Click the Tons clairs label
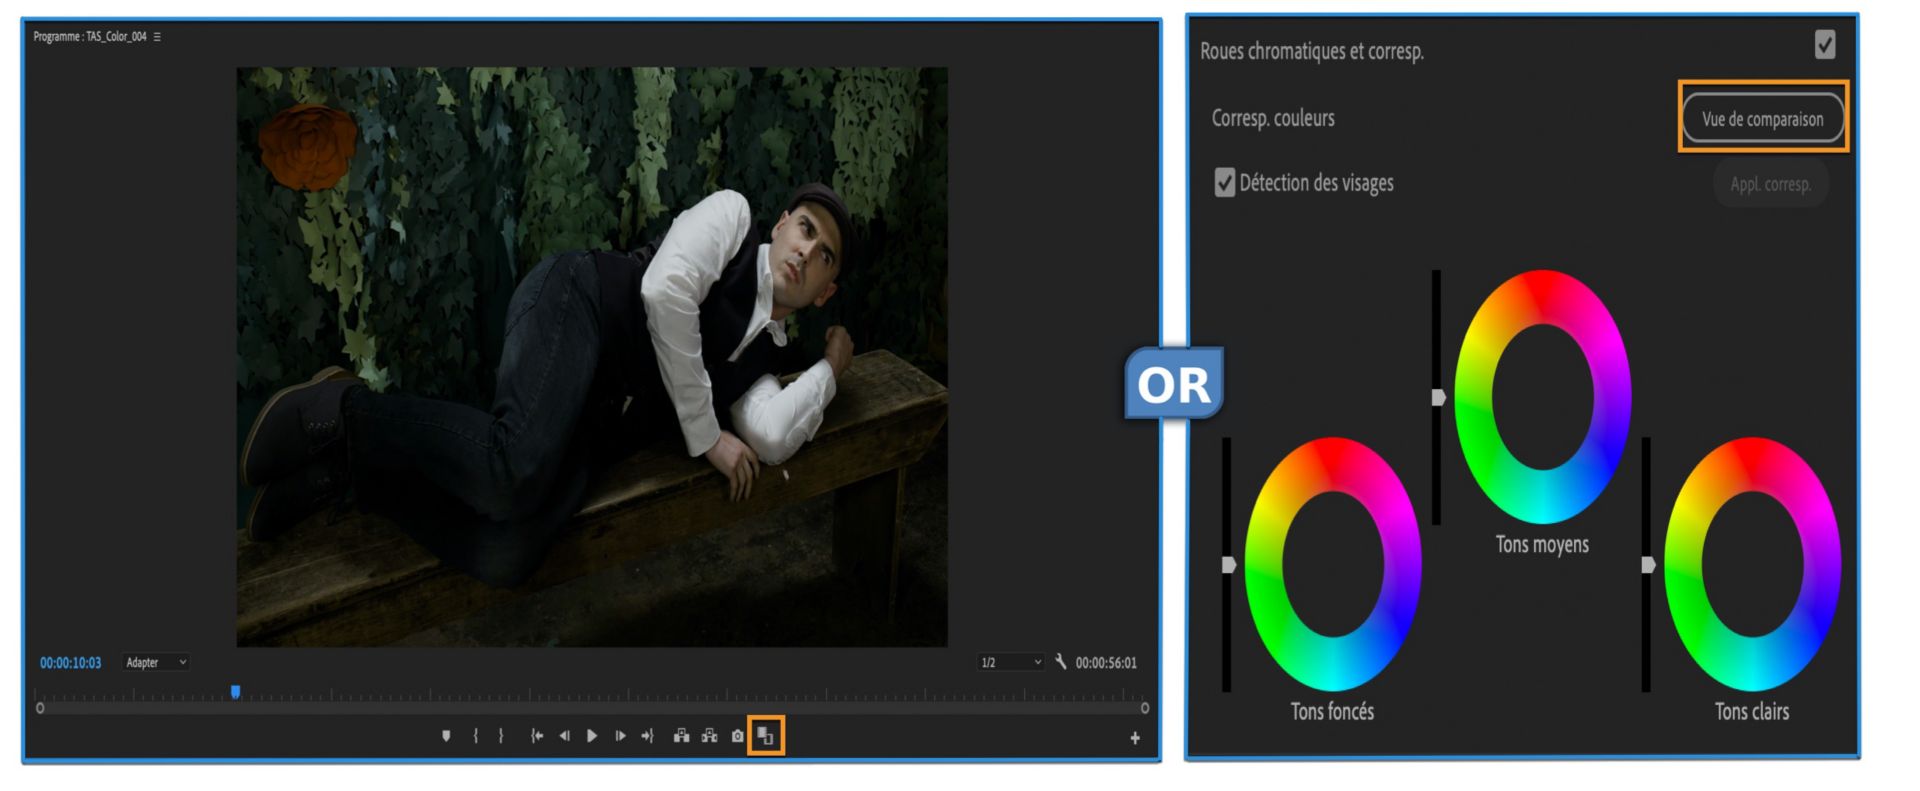Image resolution: width=1920 pixels, height=791 pixels. click(1752, 712)
